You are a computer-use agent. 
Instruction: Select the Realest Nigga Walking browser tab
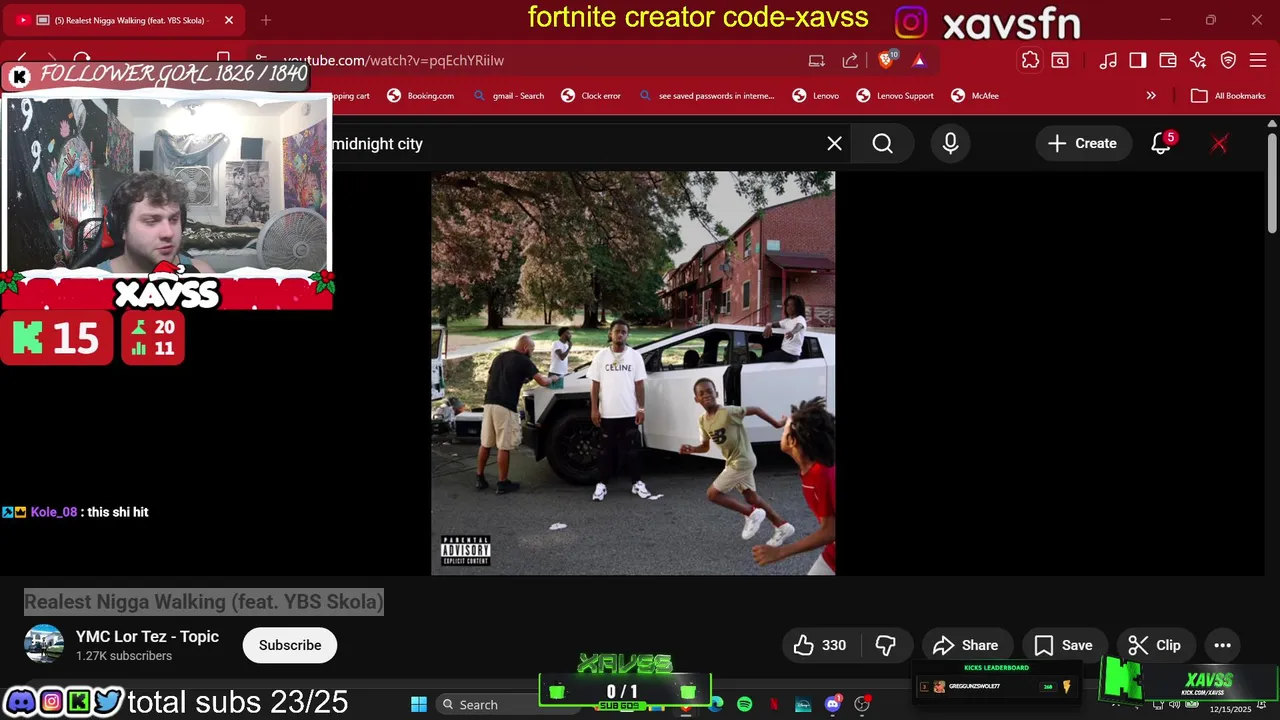[122, 20]
